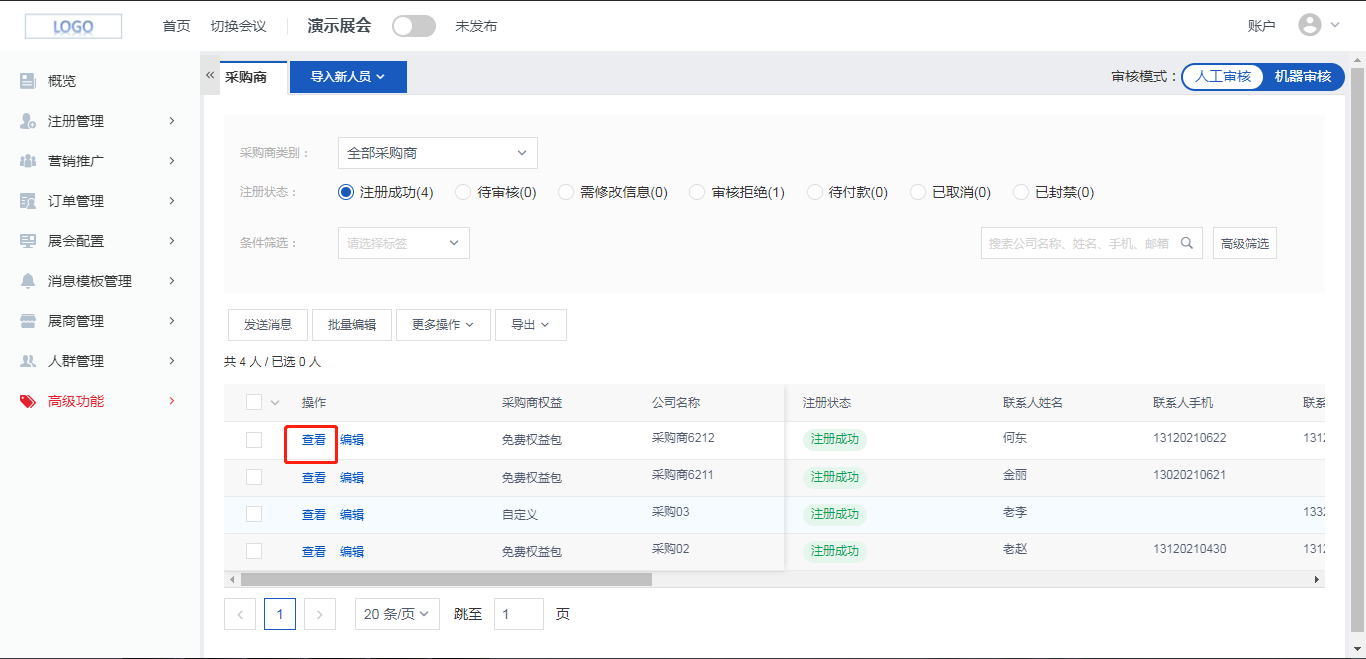
Task: Select 待付款(0) radio button
Action: pyautogui.click(x=815, y=192)
